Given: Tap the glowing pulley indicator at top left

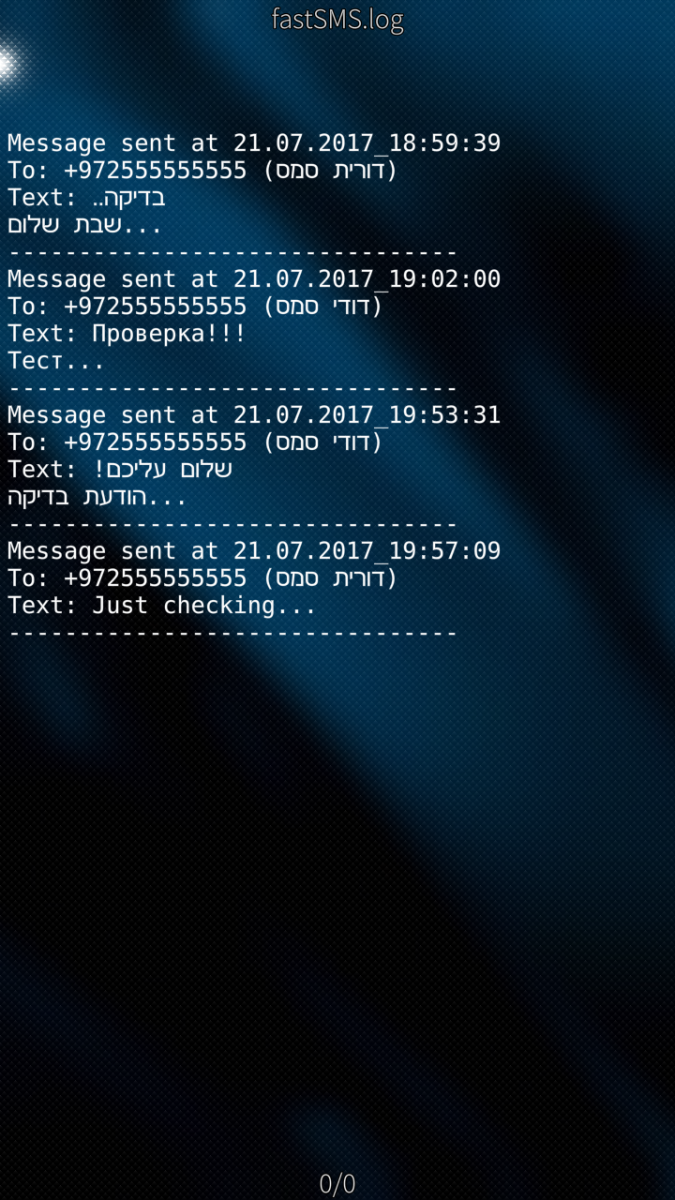Looking at the screenshot, I should point(5,64).
